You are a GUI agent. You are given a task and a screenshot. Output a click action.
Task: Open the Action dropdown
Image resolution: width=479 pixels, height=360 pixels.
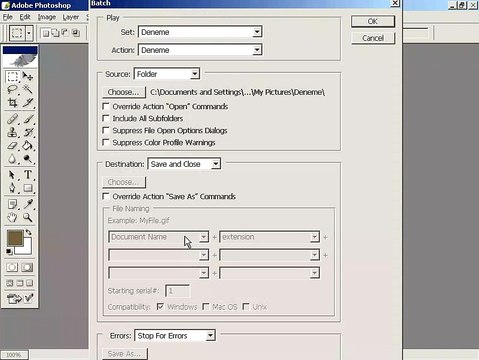200,50
